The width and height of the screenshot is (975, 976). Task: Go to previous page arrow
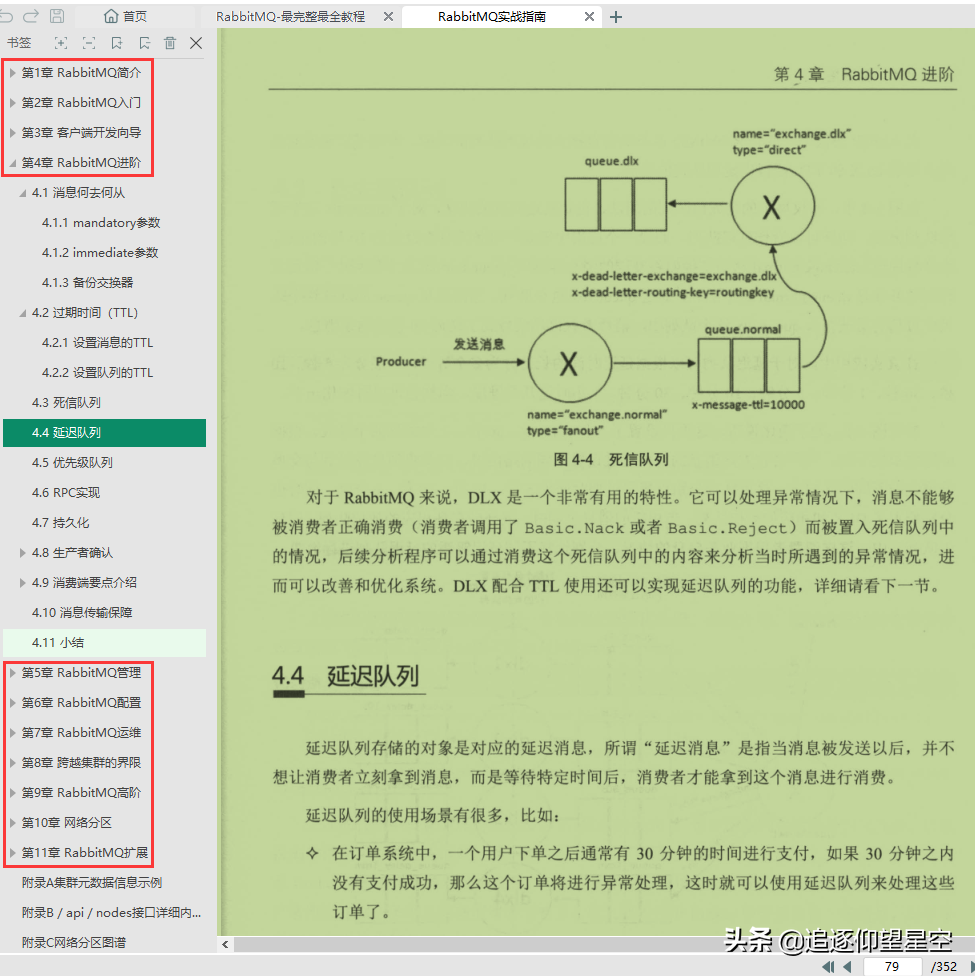pos(847,966)
